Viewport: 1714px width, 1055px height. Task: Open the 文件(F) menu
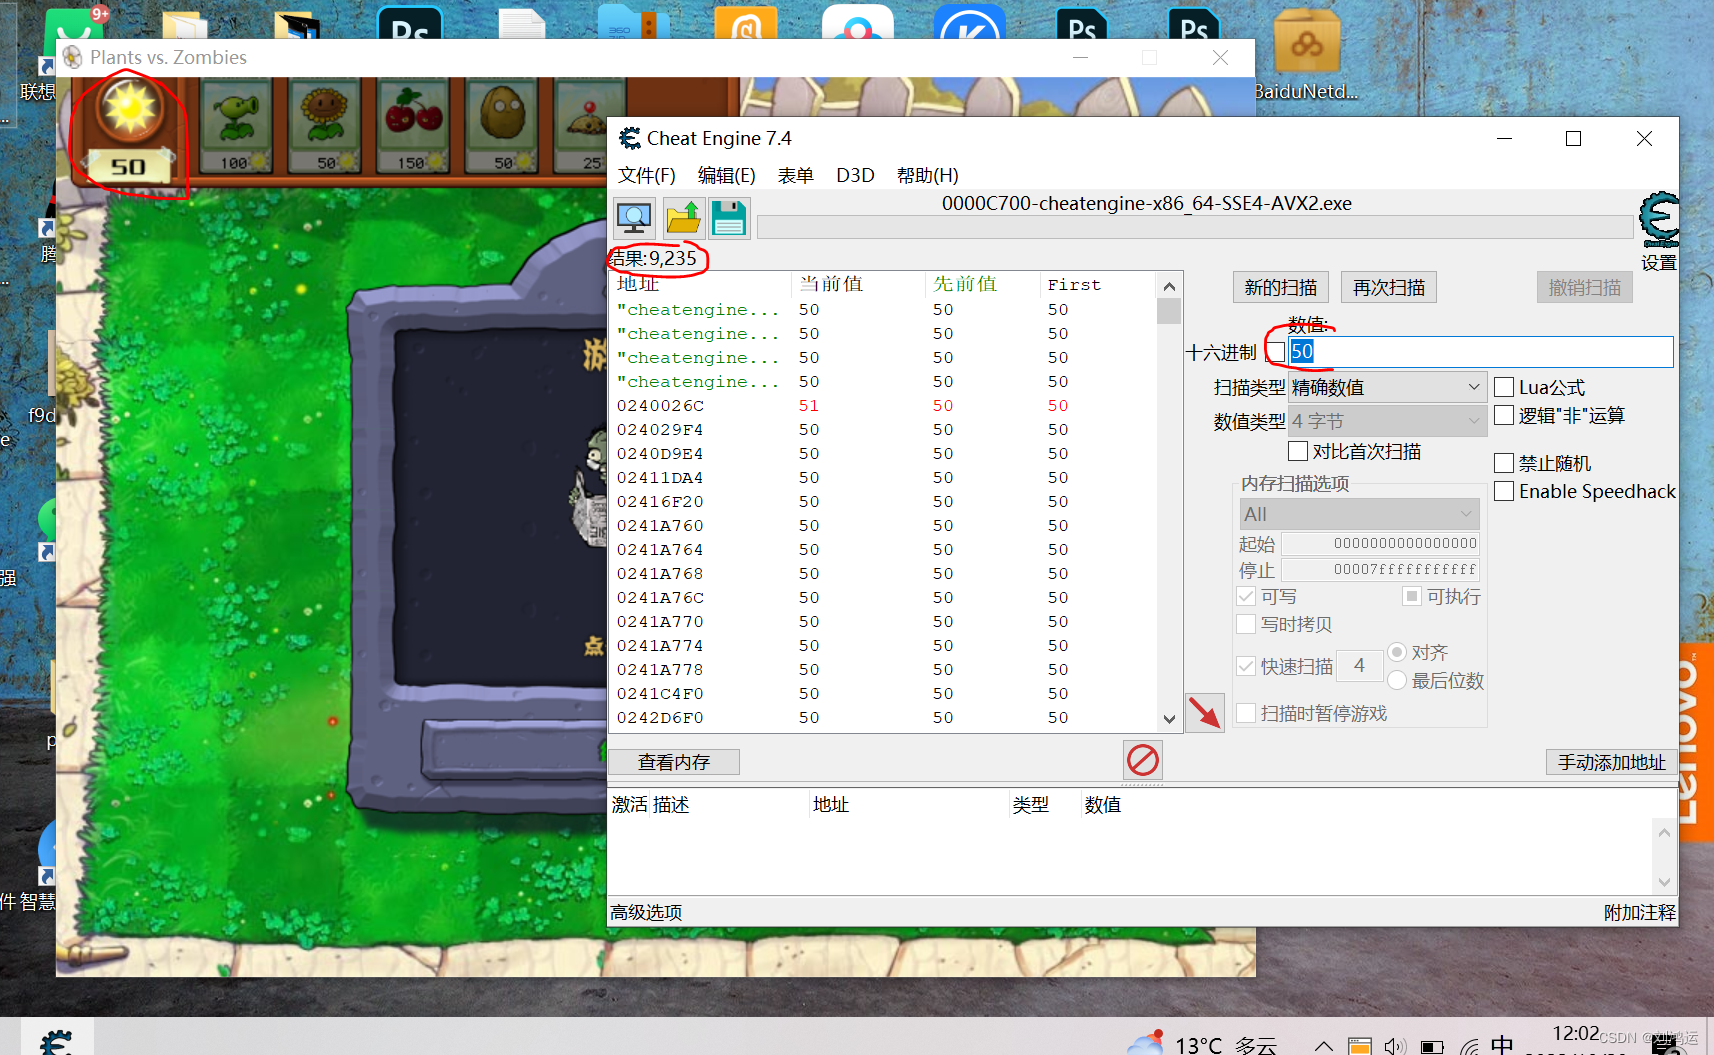pos(646,175)
